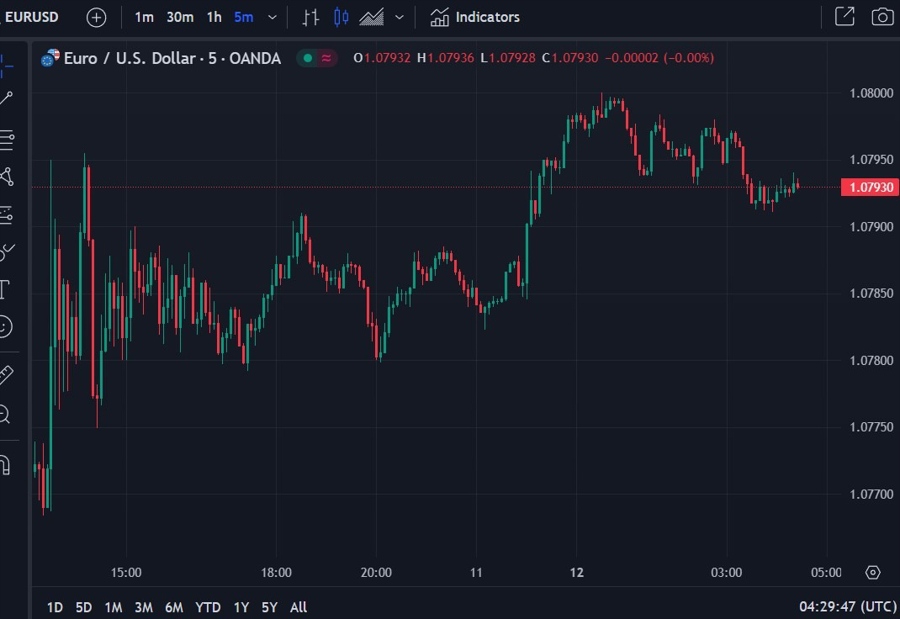The height and width of the screenshot is (619, 900).
Task: Click the closing price value C1.07930
Action: click(x=570, y=58)
